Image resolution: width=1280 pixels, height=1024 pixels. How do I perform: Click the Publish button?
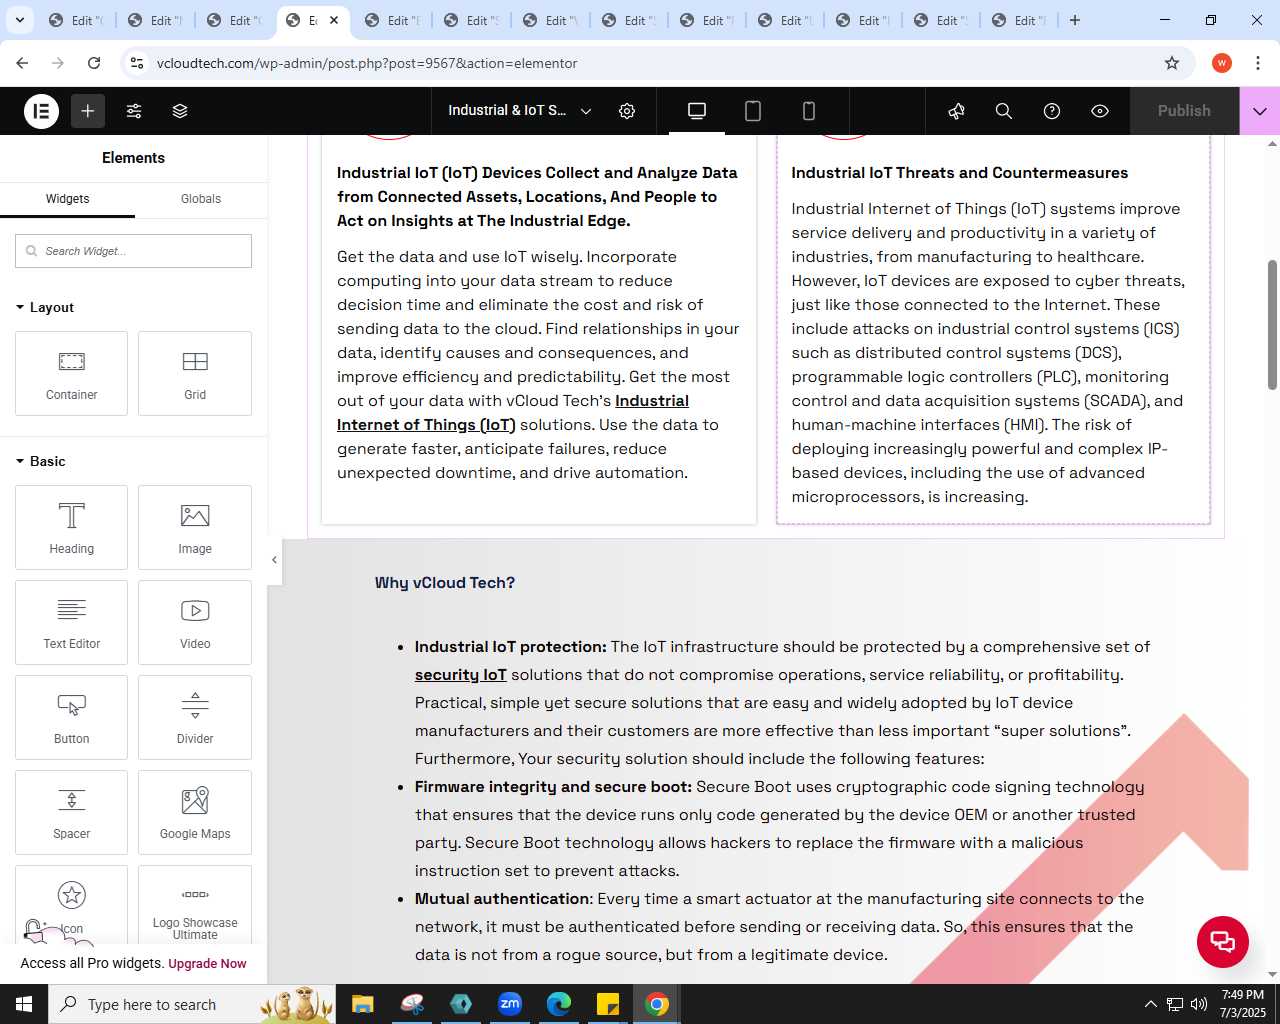(1184, 111)
